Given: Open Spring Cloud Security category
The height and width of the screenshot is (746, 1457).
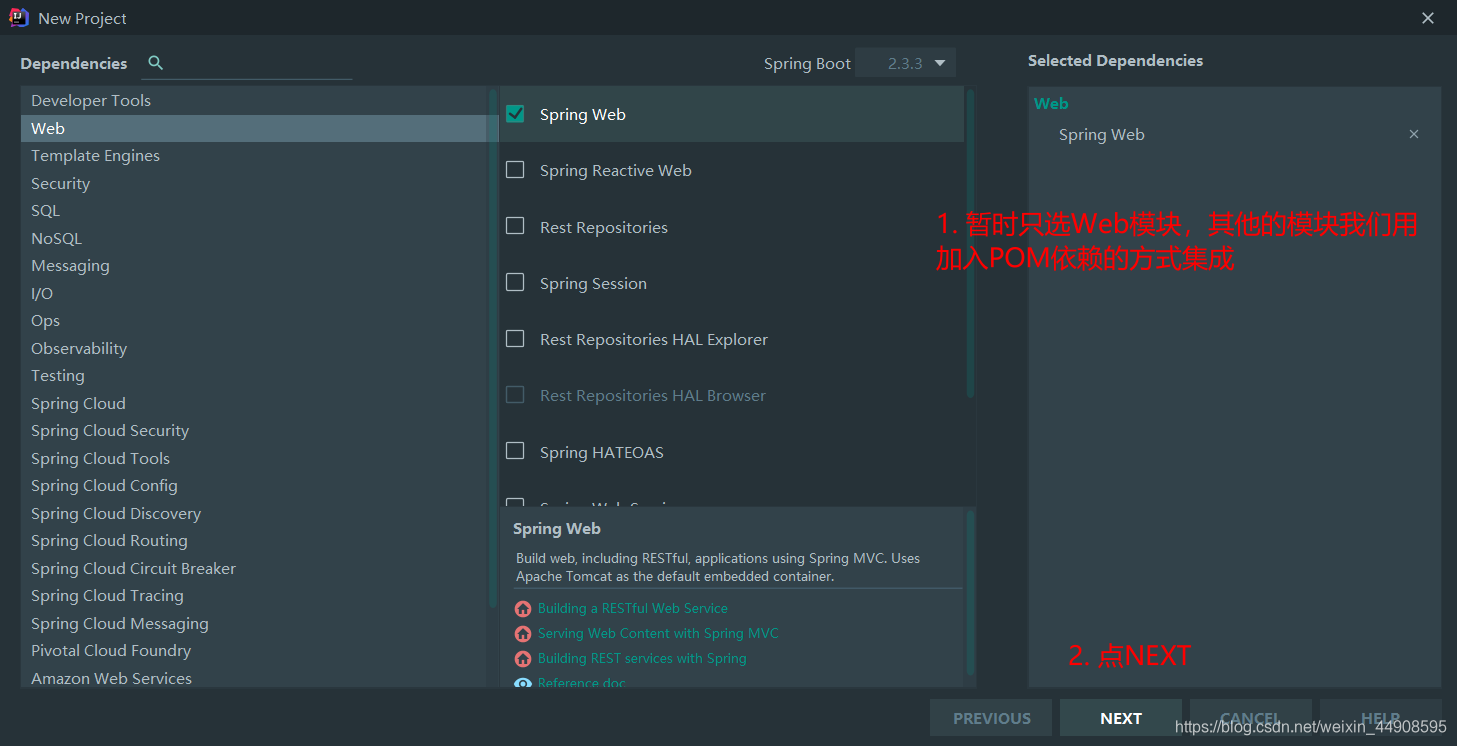Looking at the screenshot, I should [x=255, y=430].
